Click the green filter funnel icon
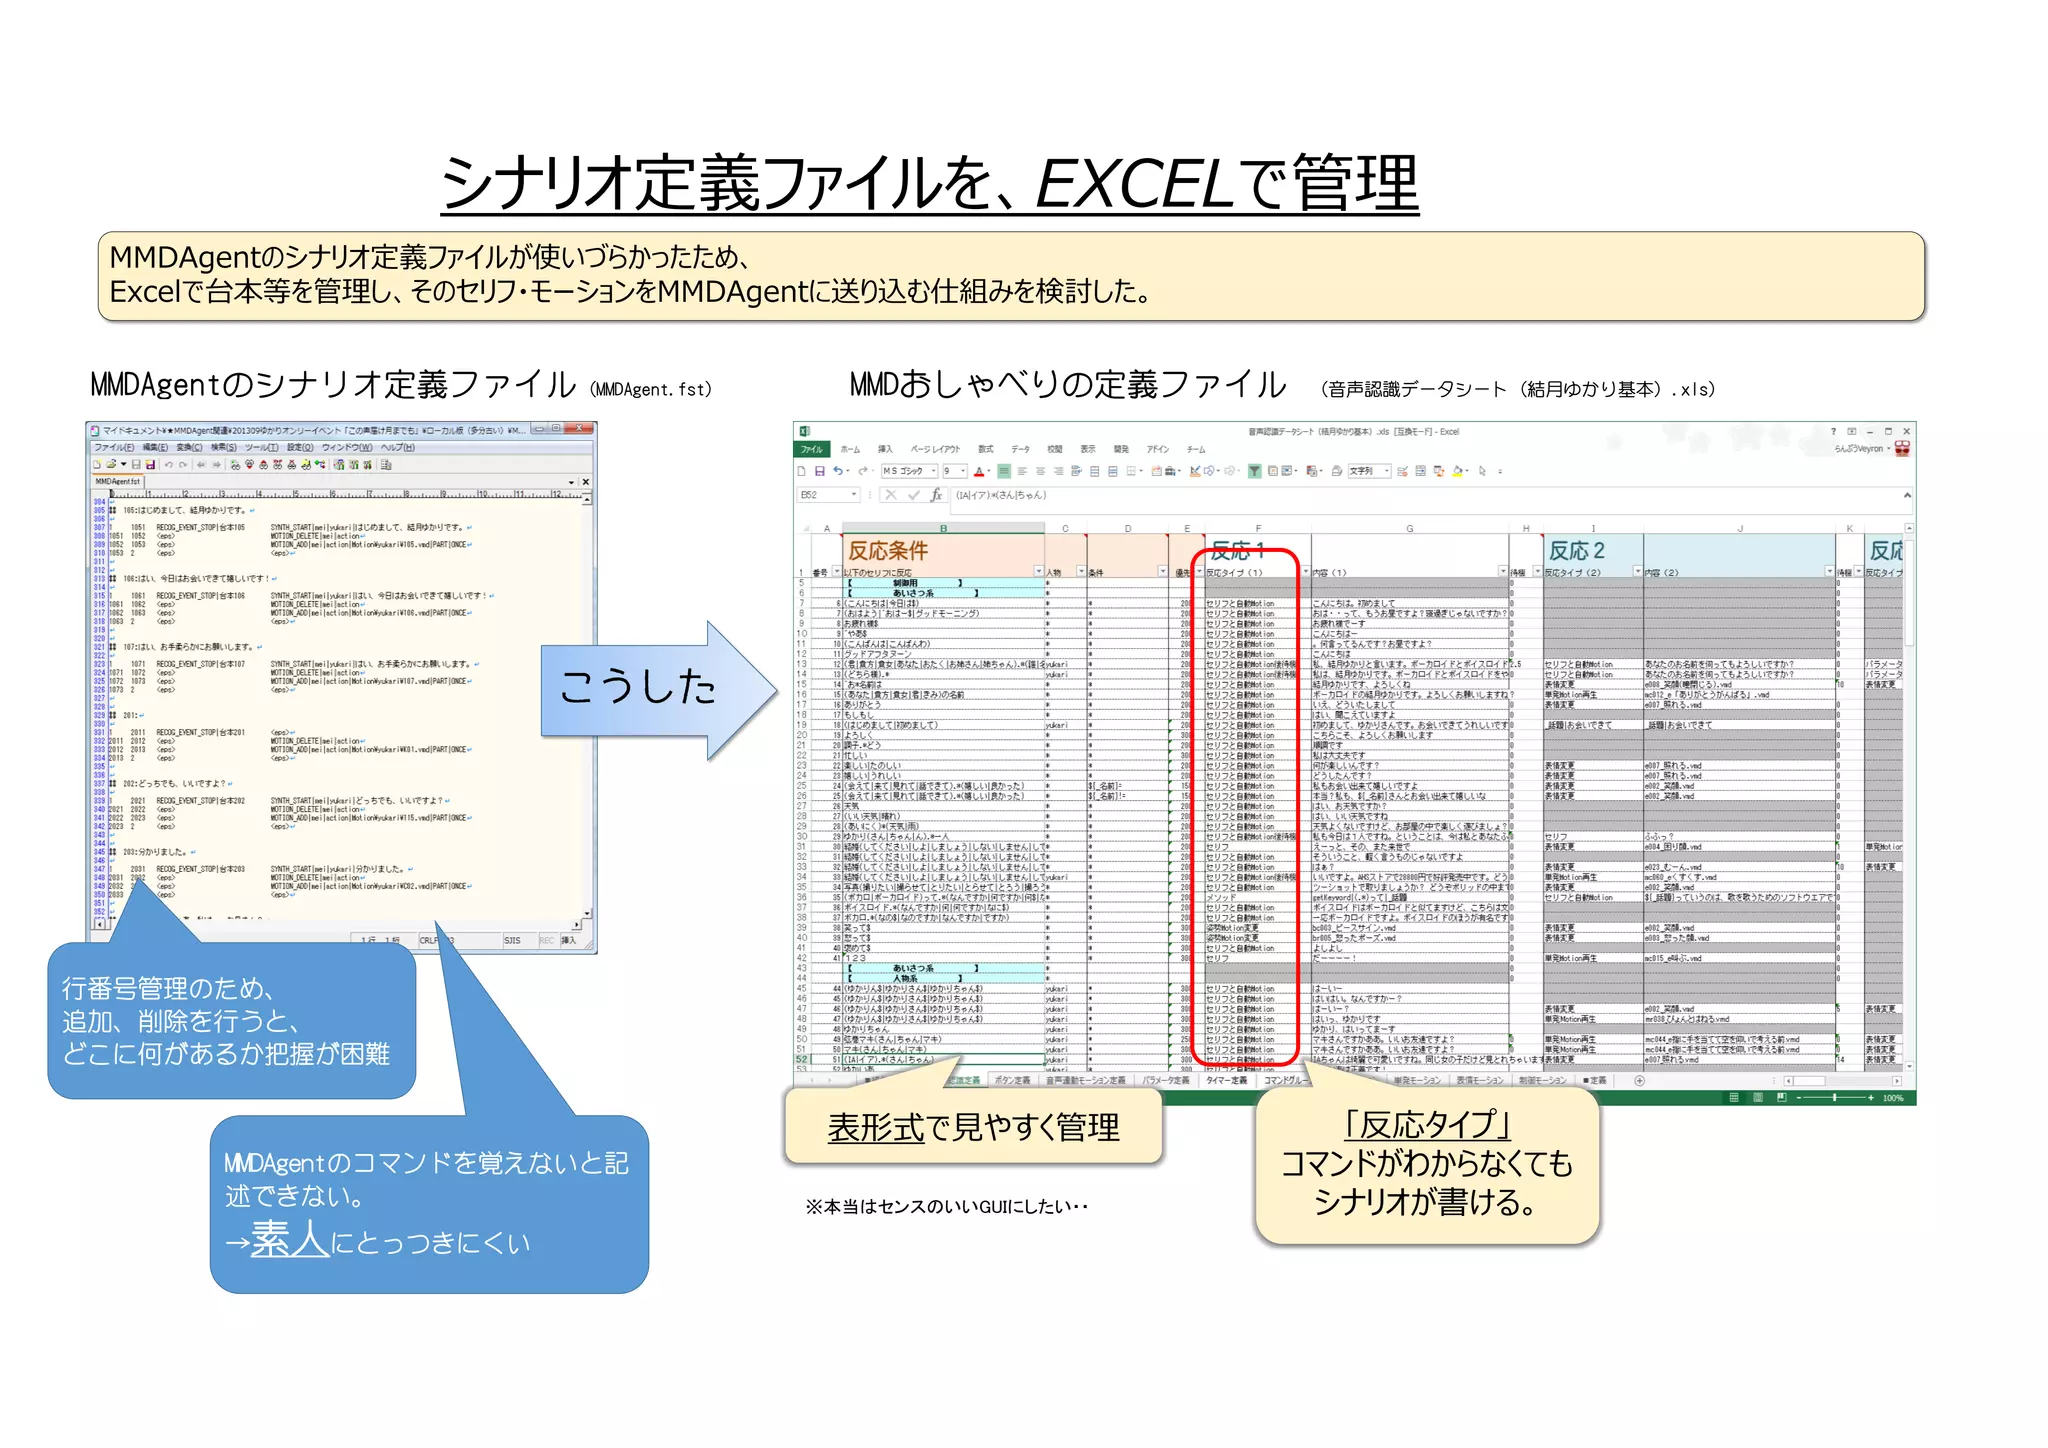2048x1448 pixels. click(x=1254, y=471)
